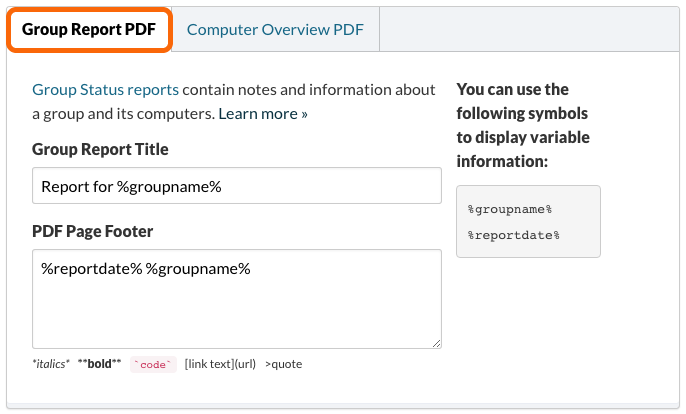Viewport: 686px width, 414px height.
Task: Select the %reportdate% symbol in the code box
Action: 514,235
